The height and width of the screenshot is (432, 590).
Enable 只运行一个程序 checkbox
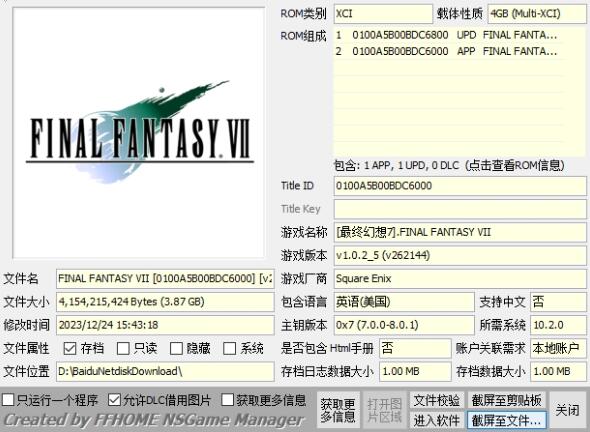click(x=8, y=400)
